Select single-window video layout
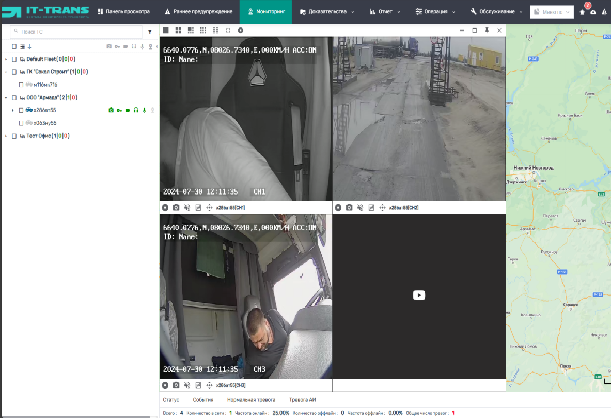The width and height of the screenshot is (612, 419). pyautogui.click(x=165, y=30)
